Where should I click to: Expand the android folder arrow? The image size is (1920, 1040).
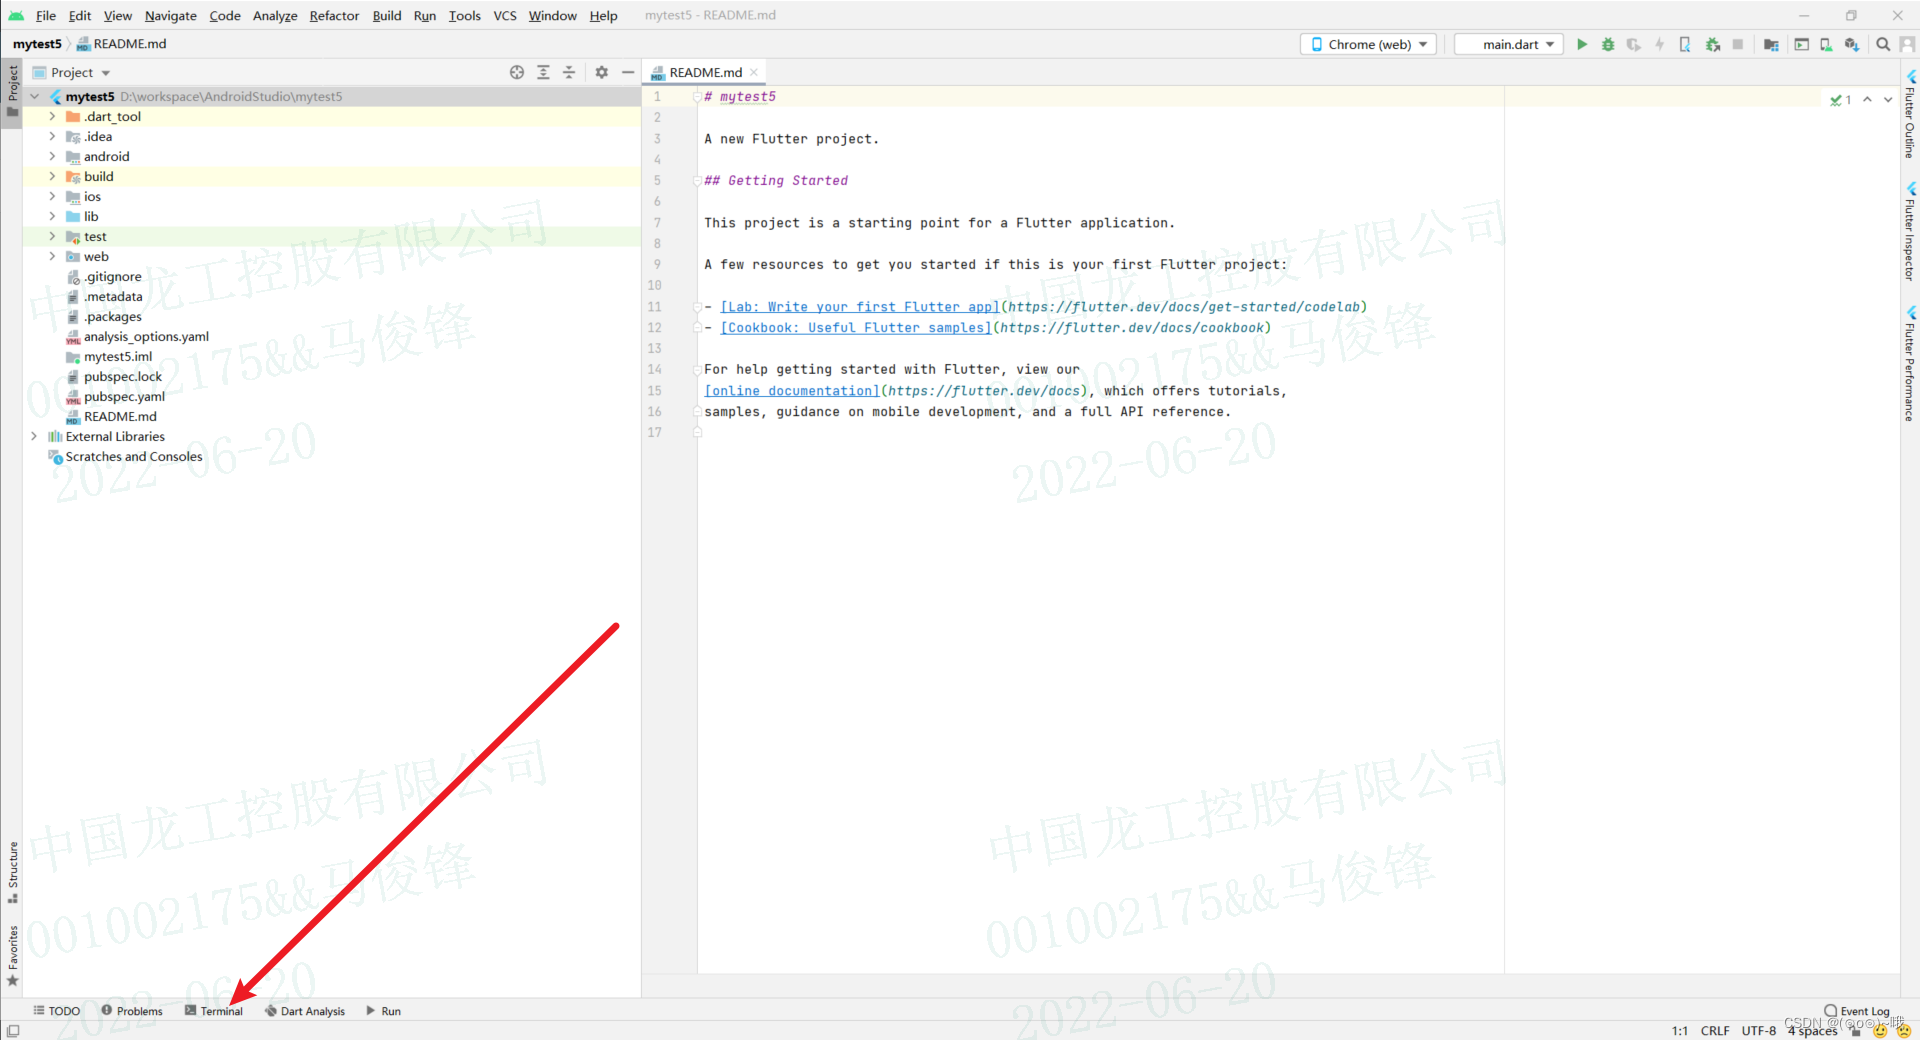click(53, 157)
